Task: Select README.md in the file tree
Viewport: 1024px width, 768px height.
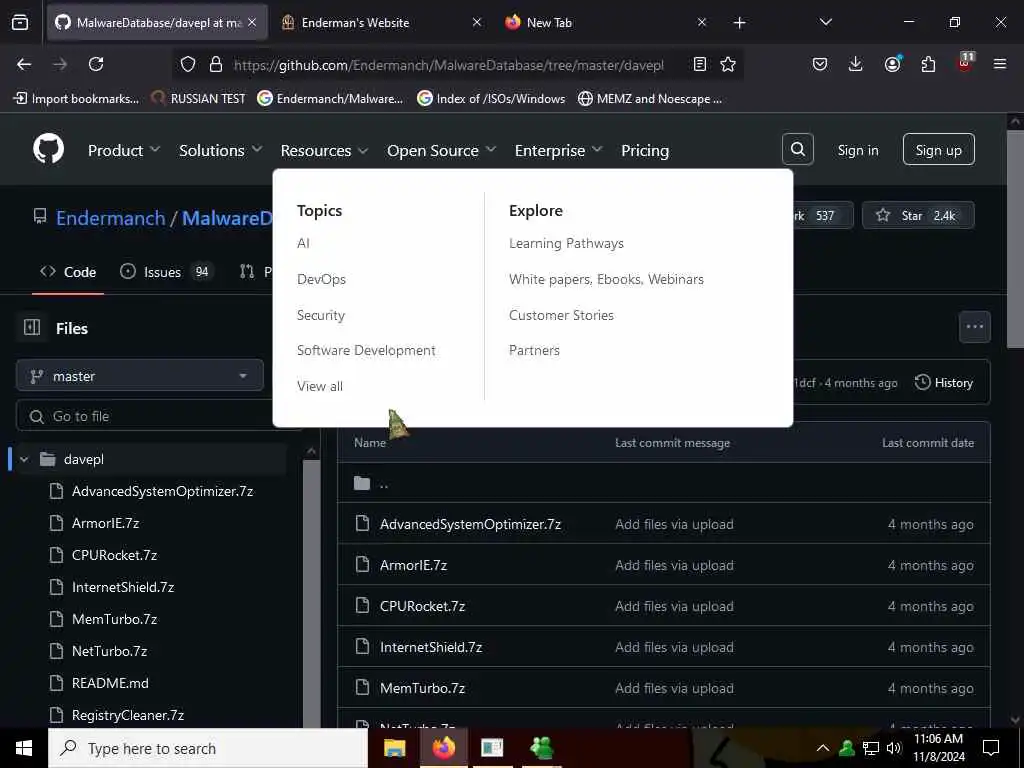Action: [x=110, y=683]
